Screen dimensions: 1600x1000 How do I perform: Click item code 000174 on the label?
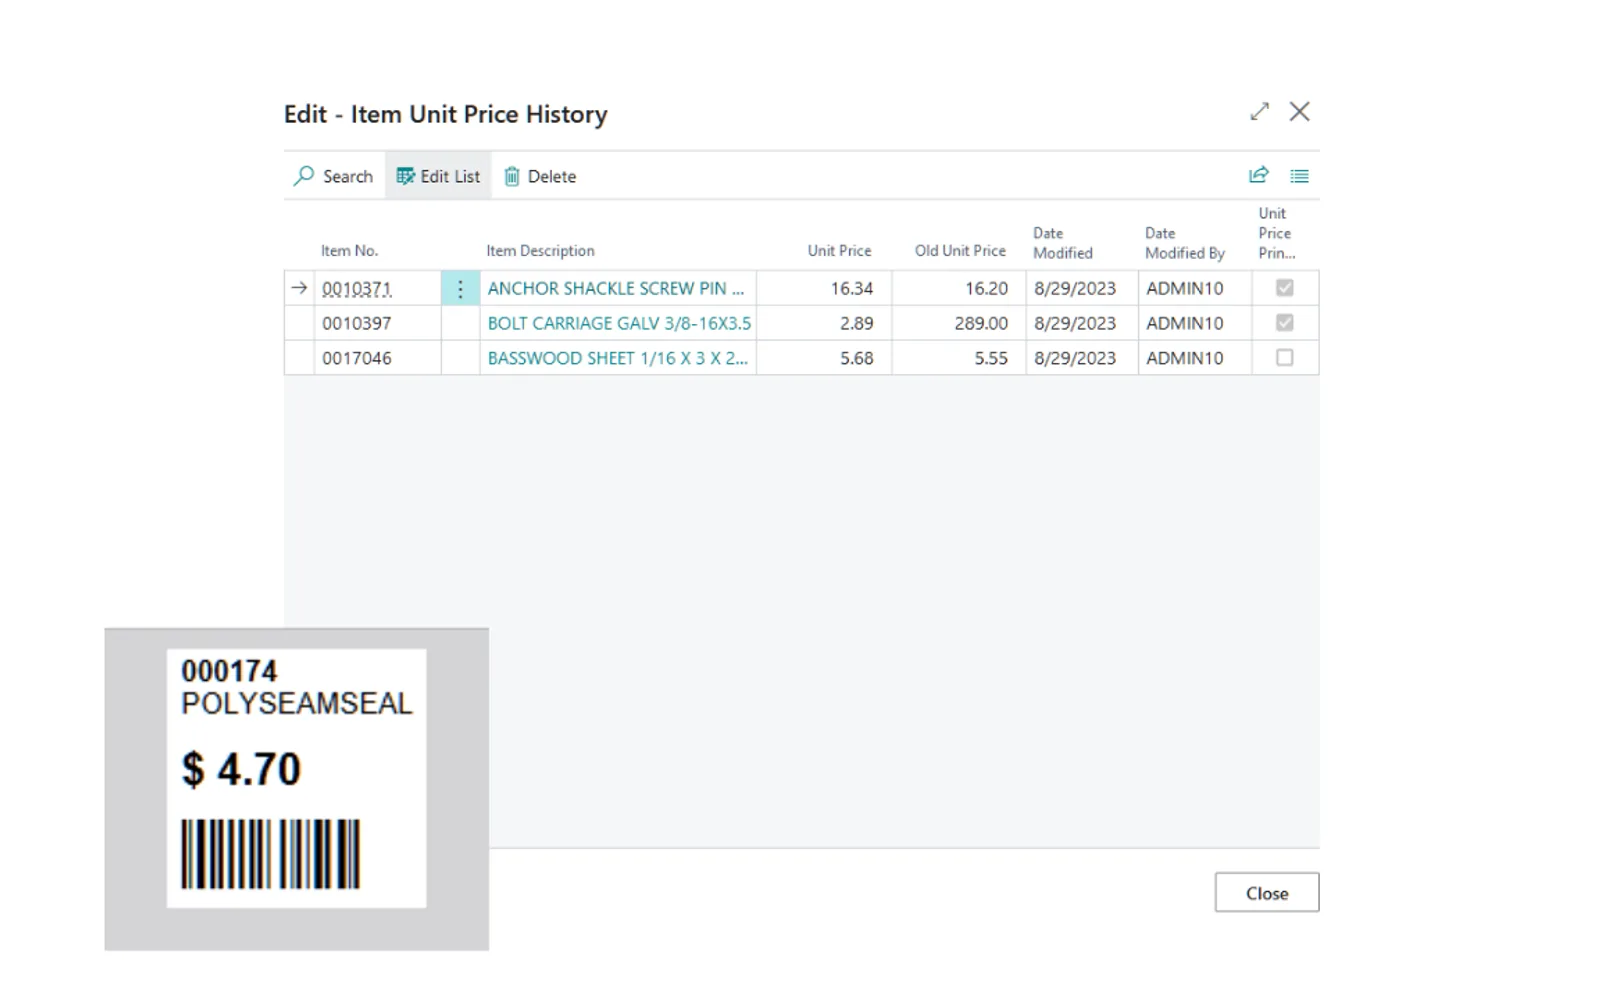coord(229,671)
